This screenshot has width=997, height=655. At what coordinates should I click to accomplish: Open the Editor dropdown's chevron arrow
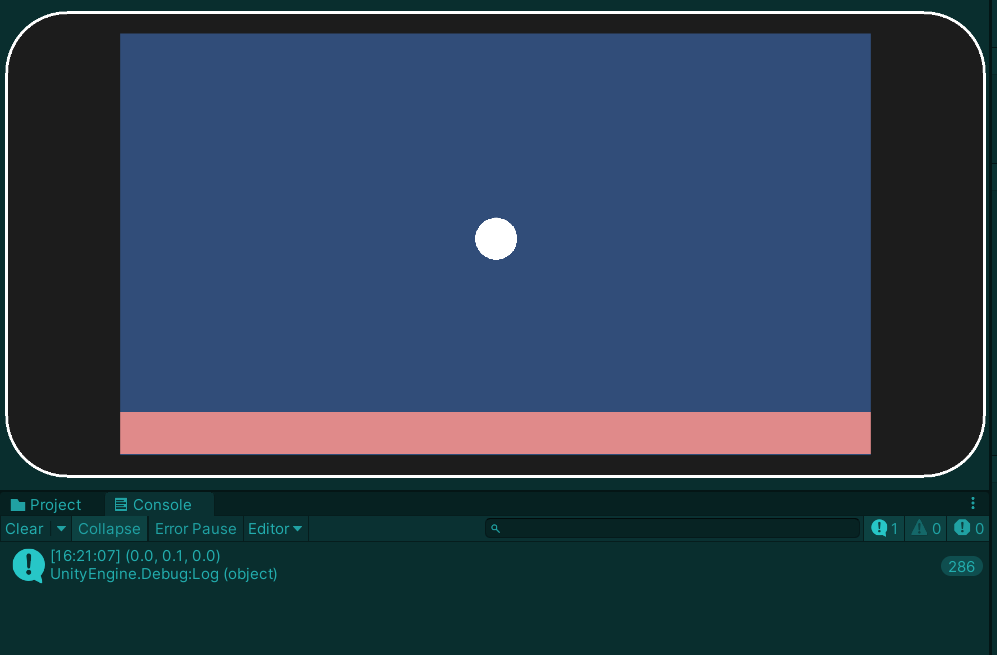point(297,528)
